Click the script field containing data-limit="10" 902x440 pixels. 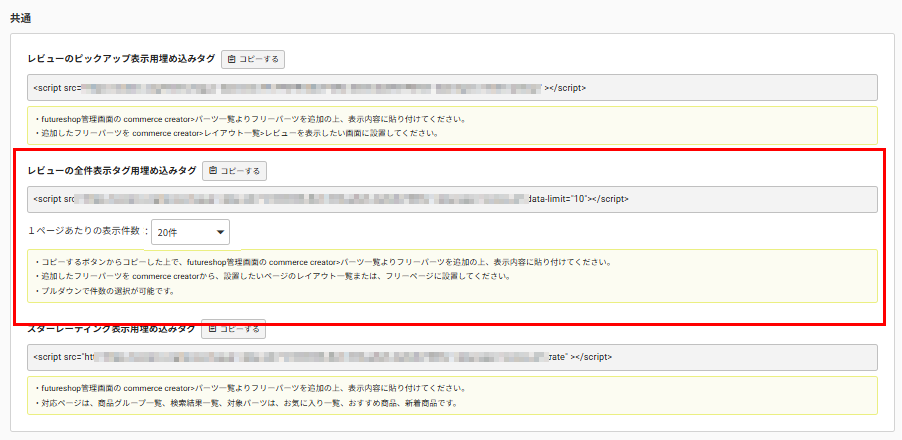(x=452, y=199)
